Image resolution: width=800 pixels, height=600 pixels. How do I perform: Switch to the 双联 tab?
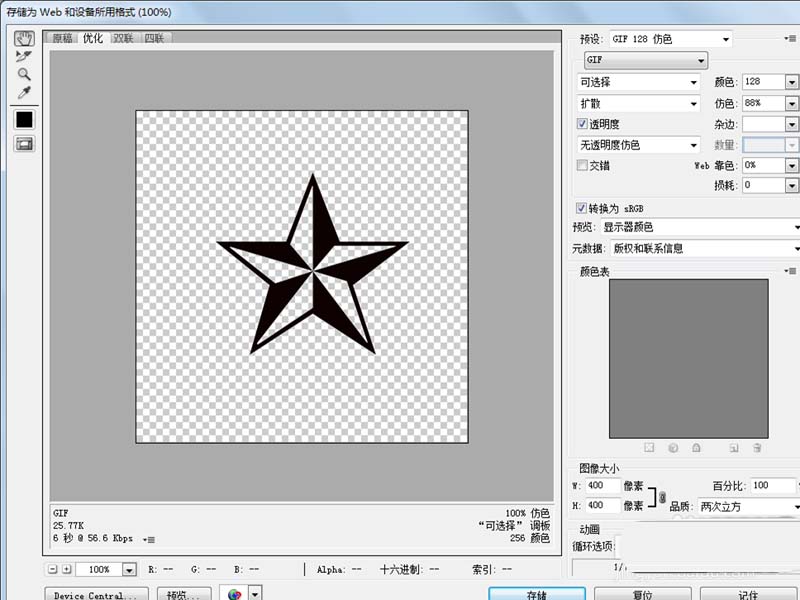[x=123, y=38]
